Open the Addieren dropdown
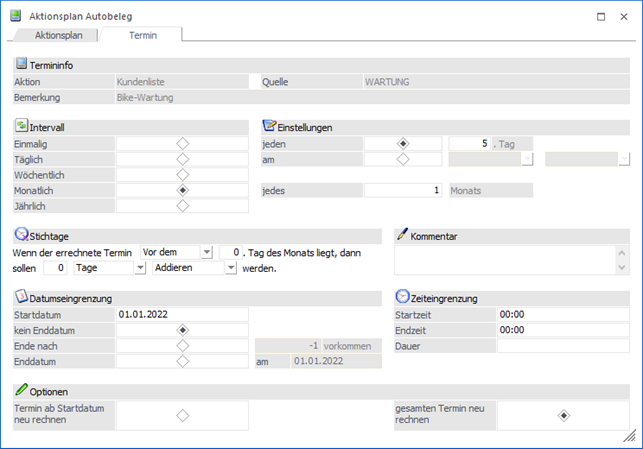The height and width of the screenshot is (449, 643). [230, 268]
